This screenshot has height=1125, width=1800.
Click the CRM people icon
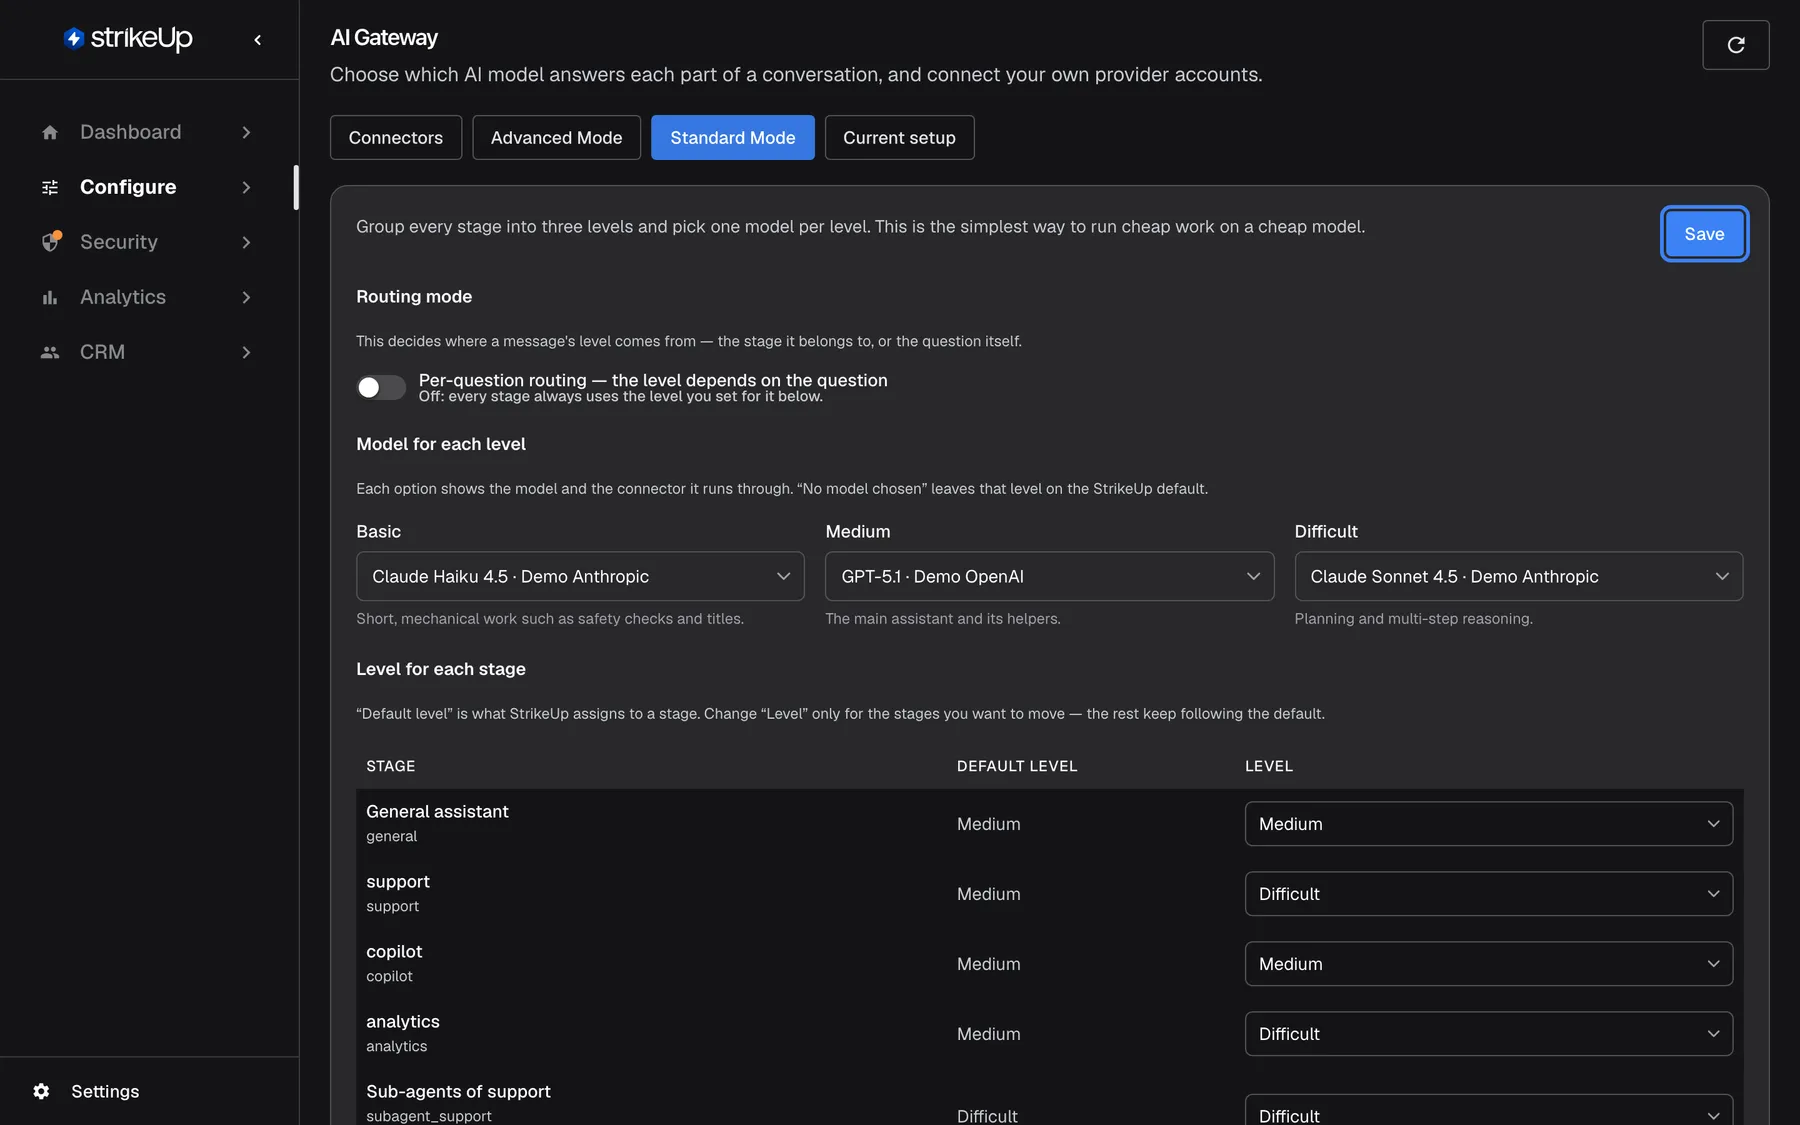point(50,352)
